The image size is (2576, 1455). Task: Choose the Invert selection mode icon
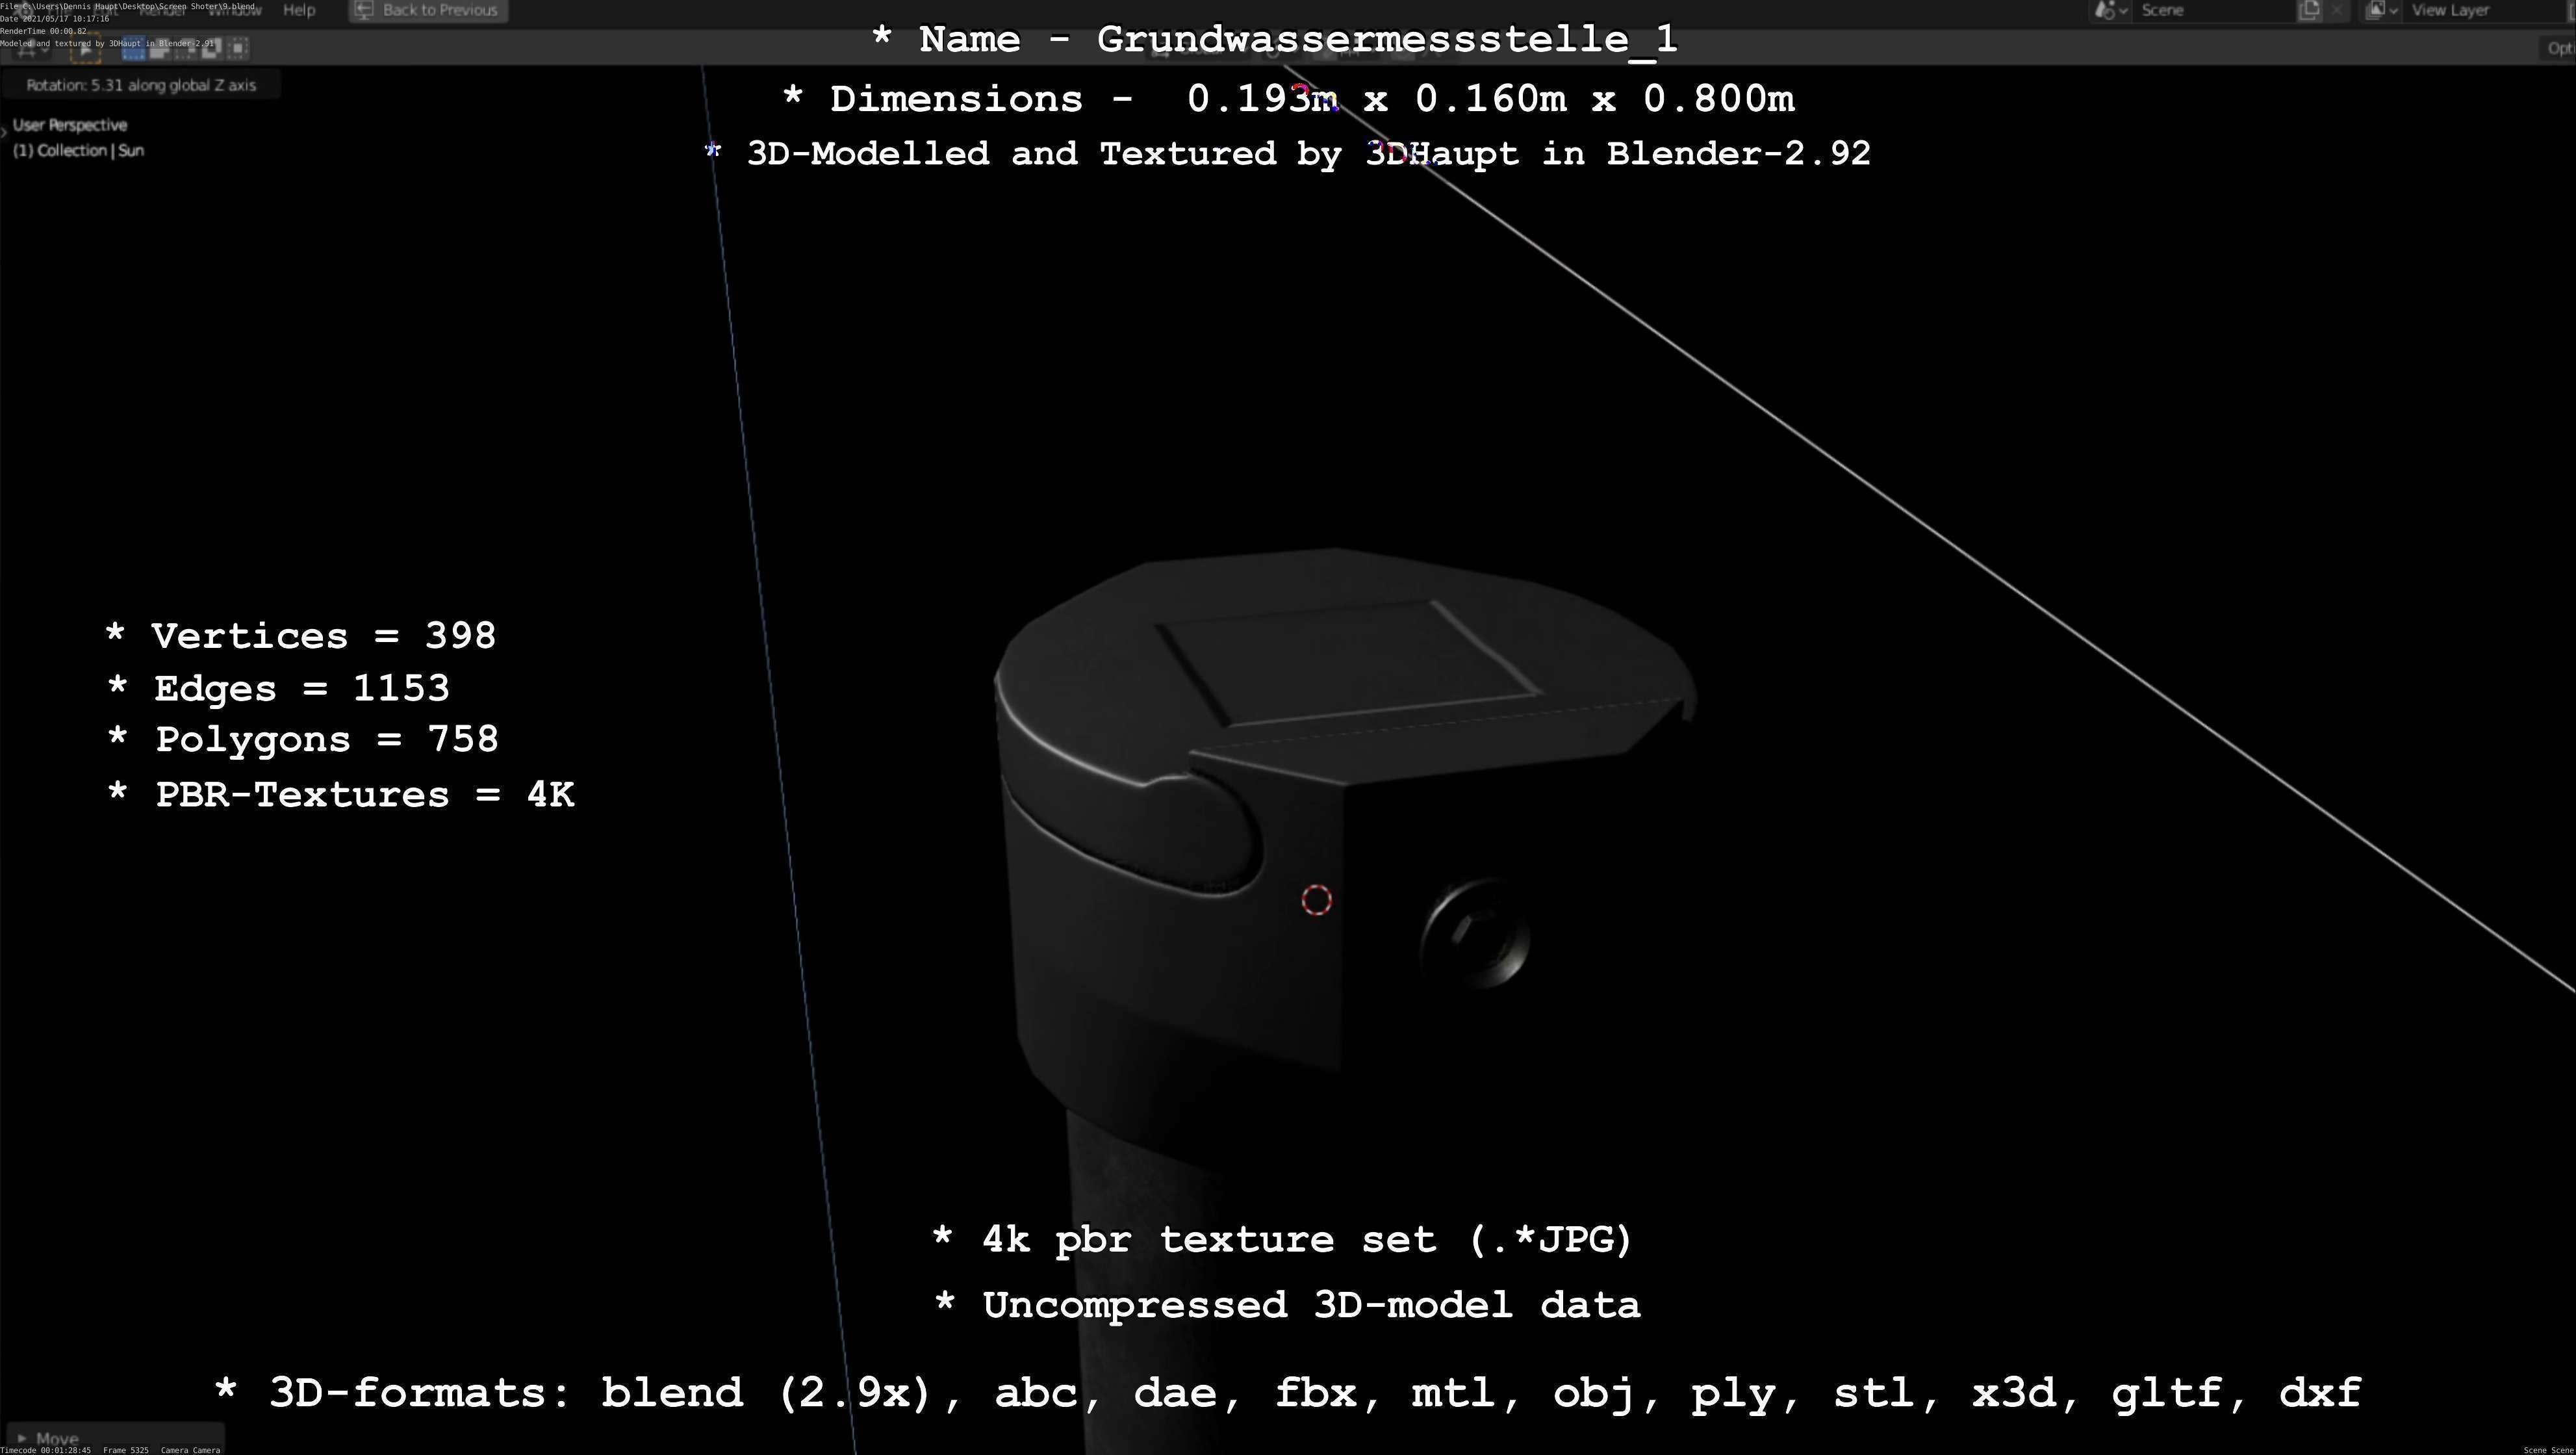tap(212, 48)
